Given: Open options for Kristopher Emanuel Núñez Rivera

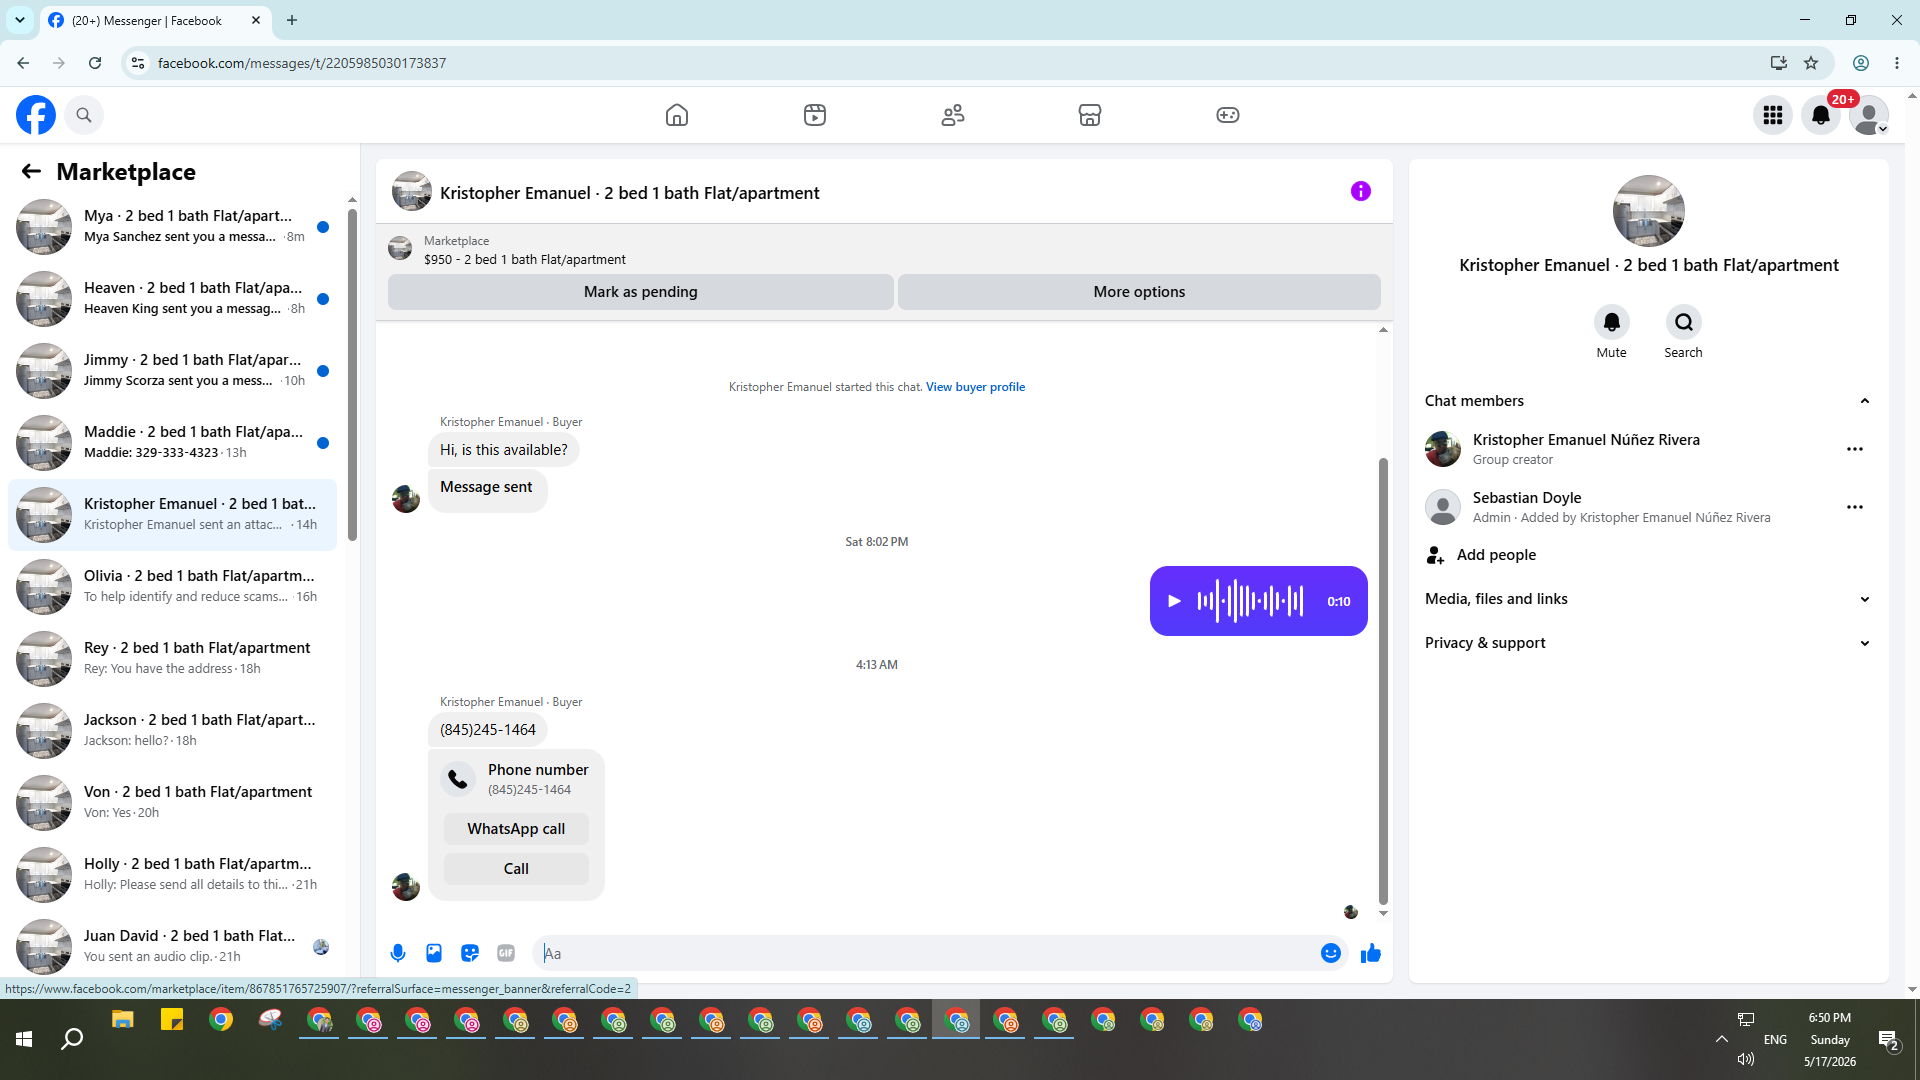Looking at the screenshot, I should pyautogui.click(x=1855, y=449).
